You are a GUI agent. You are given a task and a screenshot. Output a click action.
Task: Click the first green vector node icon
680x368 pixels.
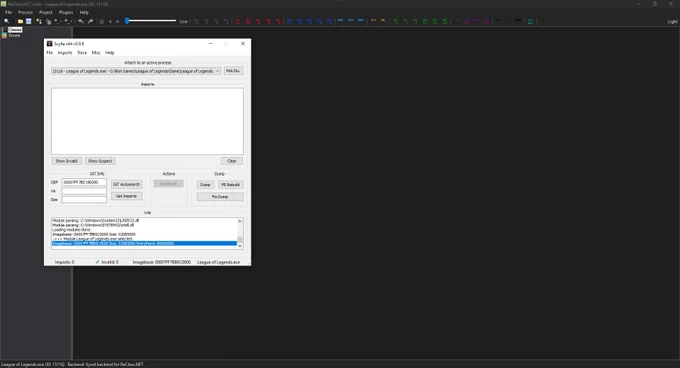click(395, 21)
